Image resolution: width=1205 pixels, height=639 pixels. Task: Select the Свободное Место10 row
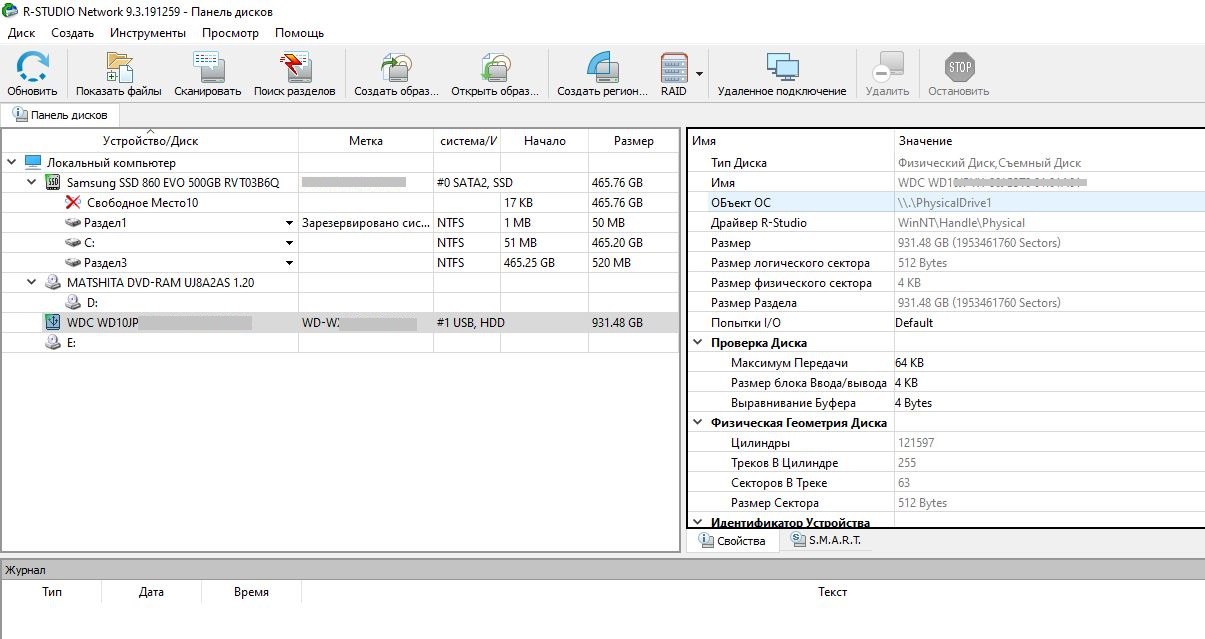[x=340, y=202]
